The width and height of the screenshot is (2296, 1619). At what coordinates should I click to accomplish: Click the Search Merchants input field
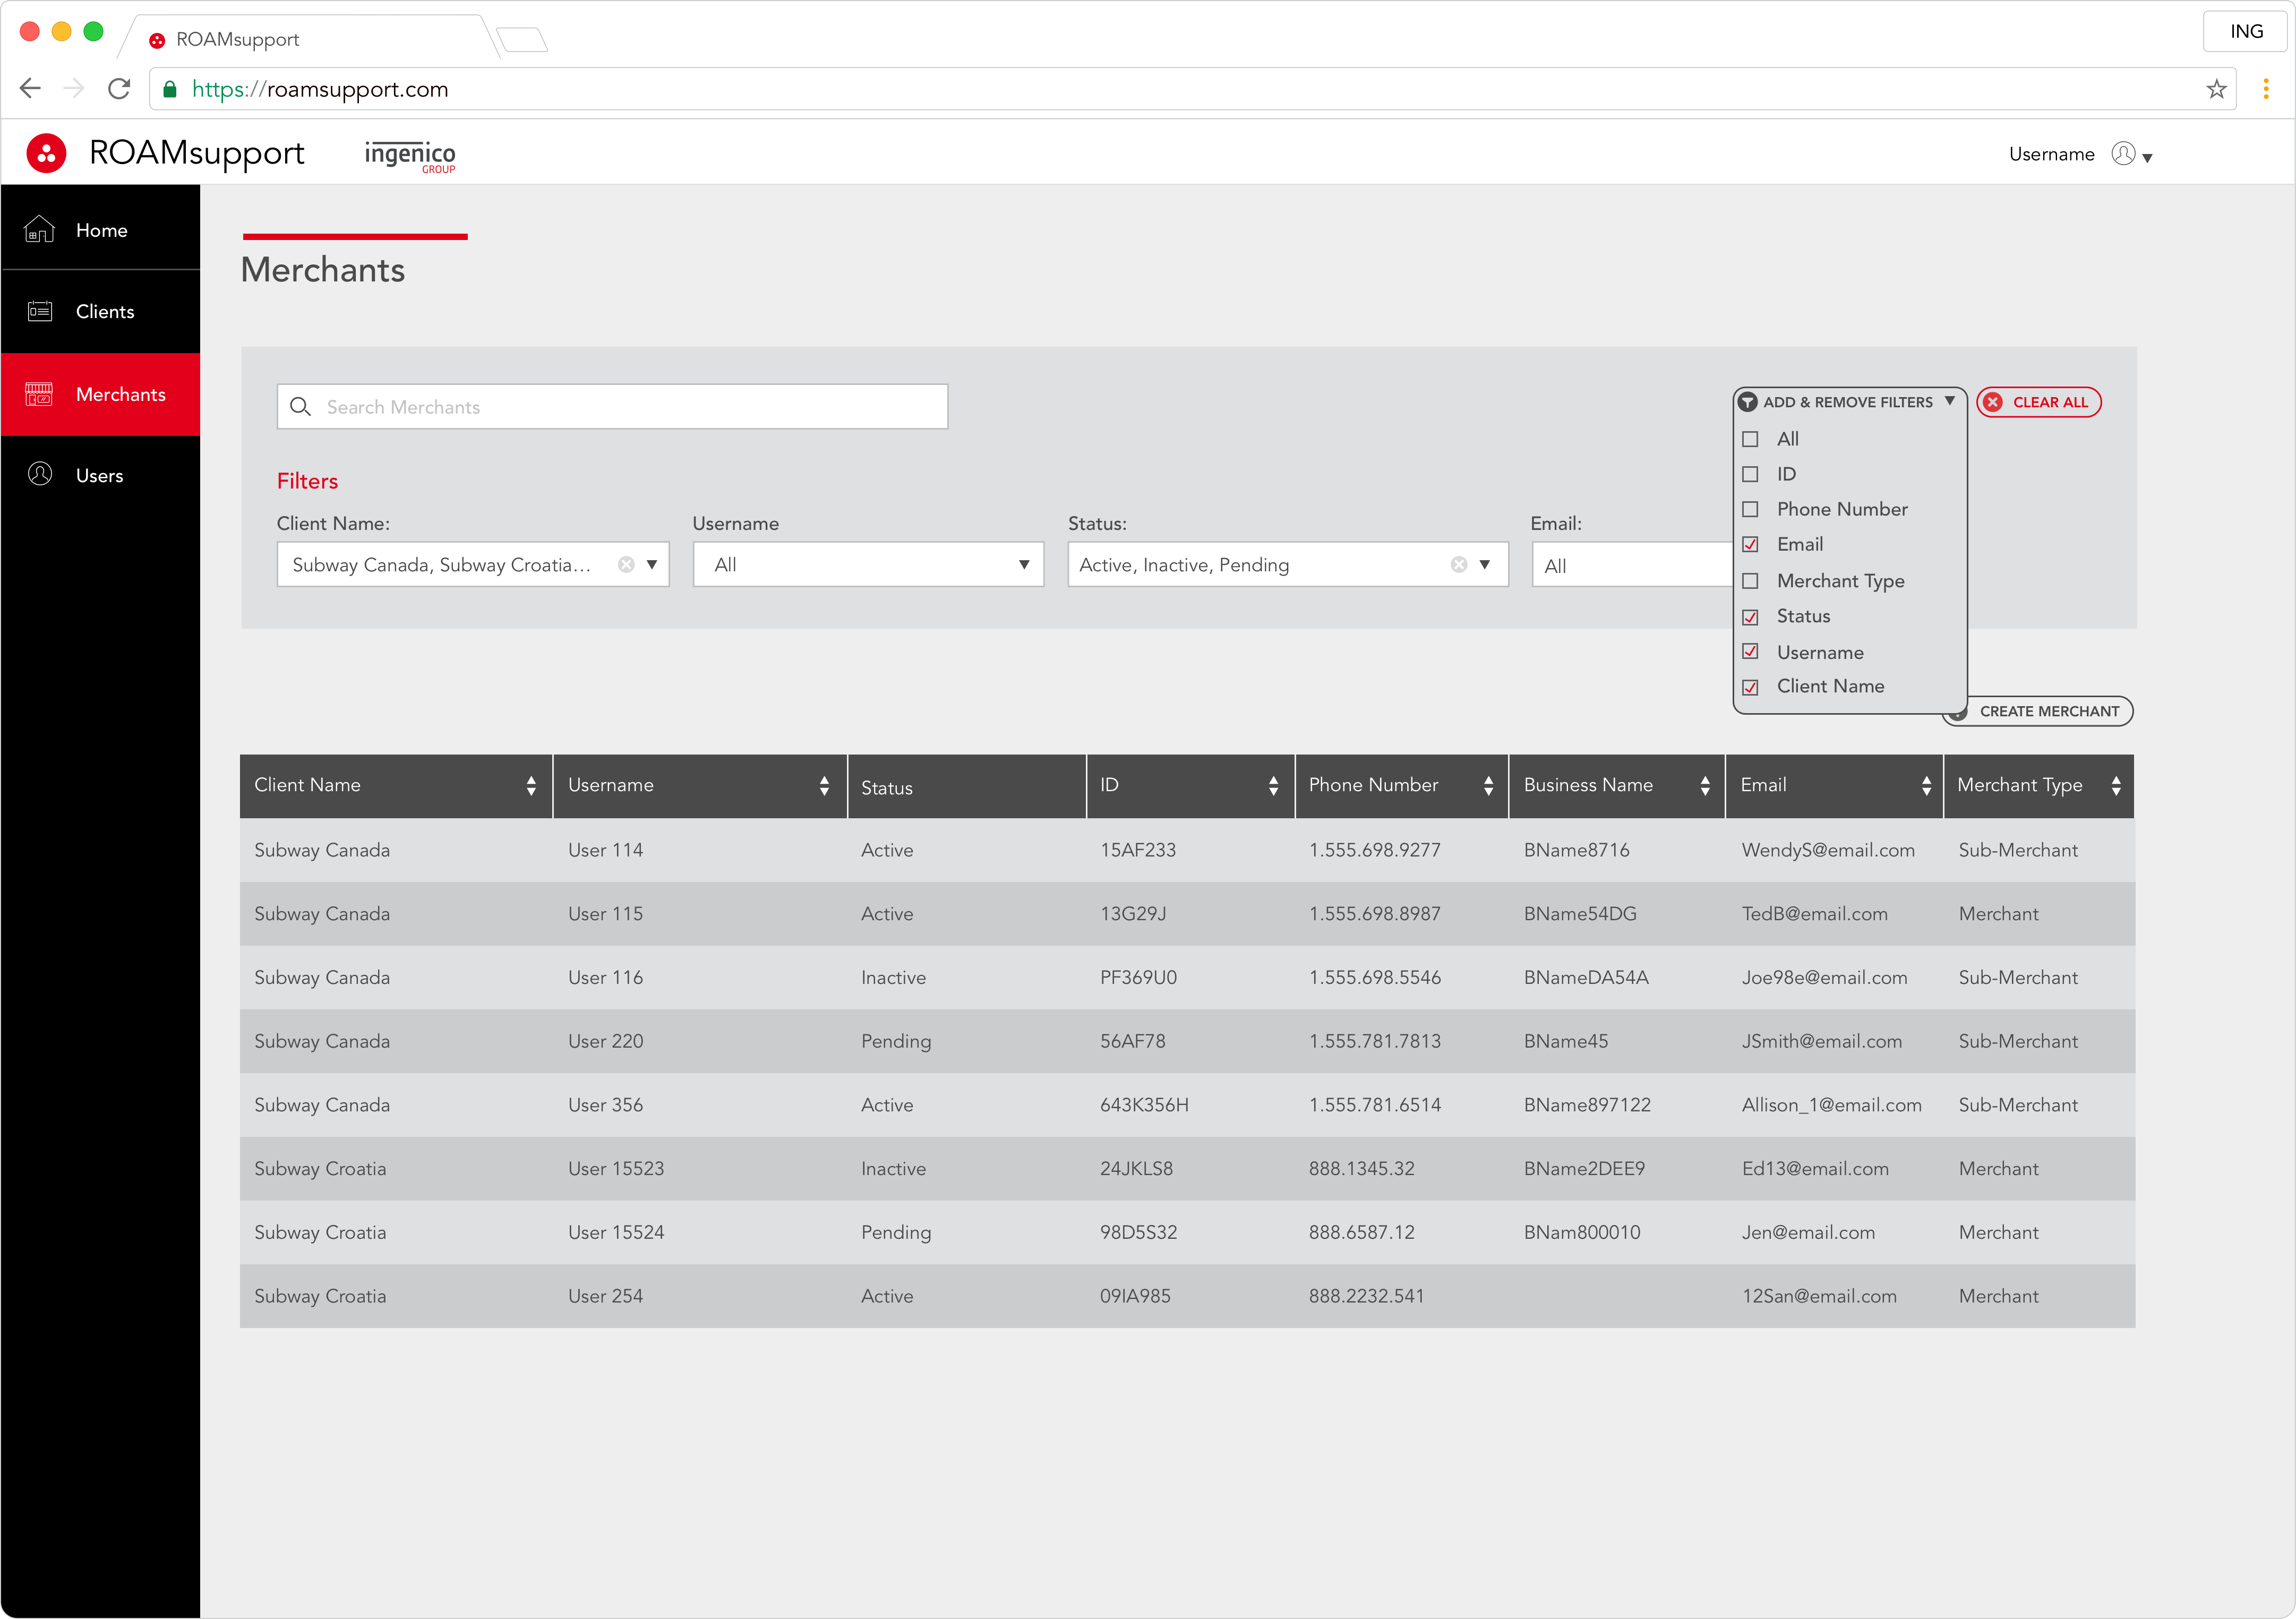coord(612,407)
